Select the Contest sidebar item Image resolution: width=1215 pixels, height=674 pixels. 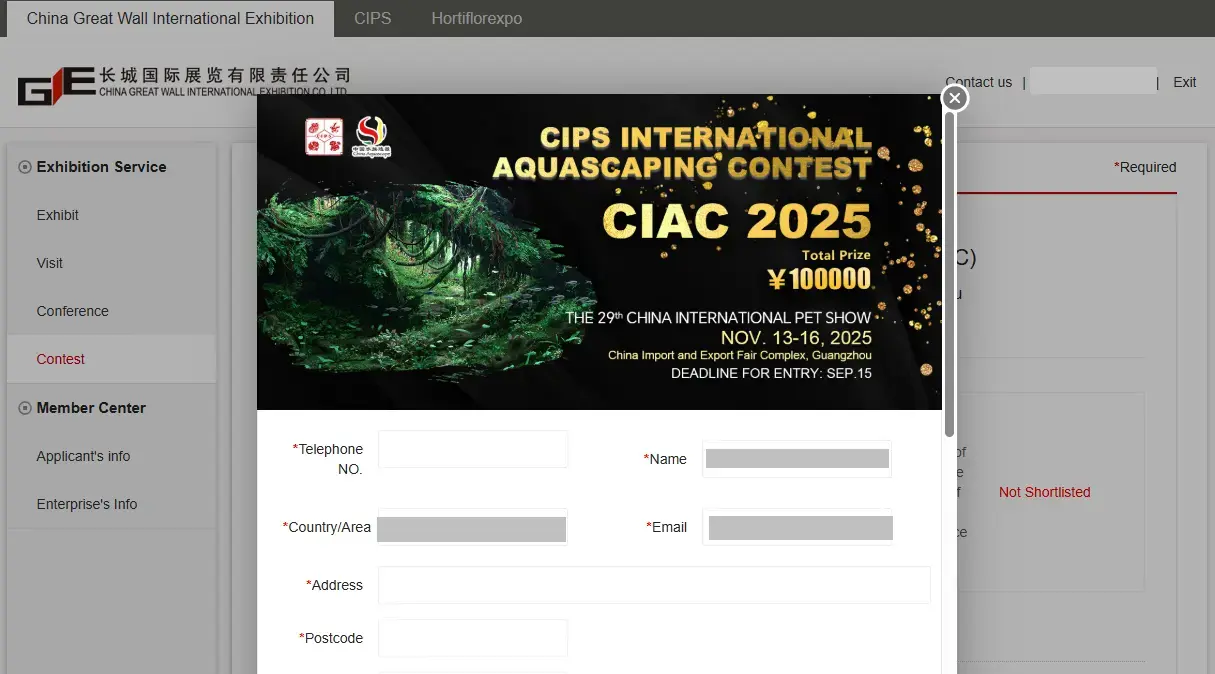tap(61, 359)
